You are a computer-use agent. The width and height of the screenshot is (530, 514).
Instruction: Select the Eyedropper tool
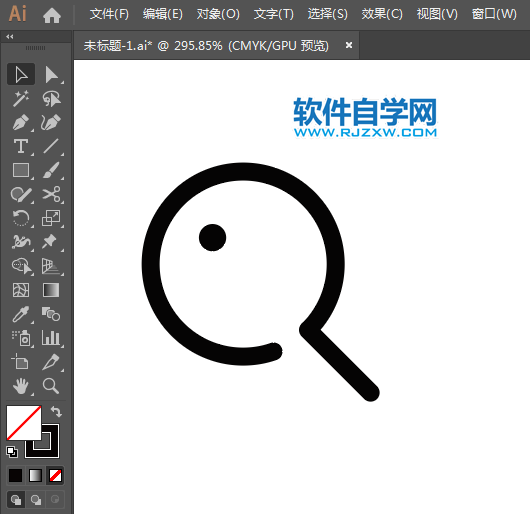tap(21, 314)
